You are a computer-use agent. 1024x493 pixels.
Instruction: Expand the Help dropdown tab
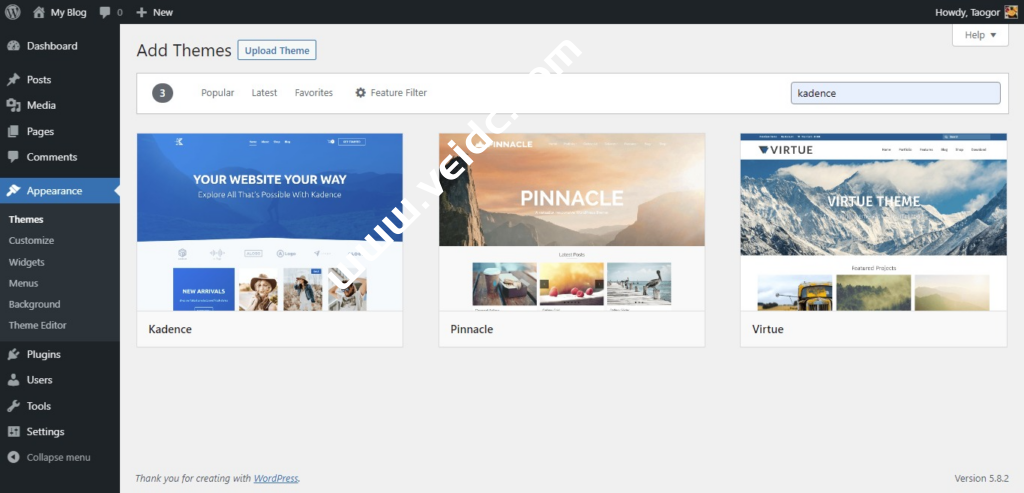(x=980, y=35)
